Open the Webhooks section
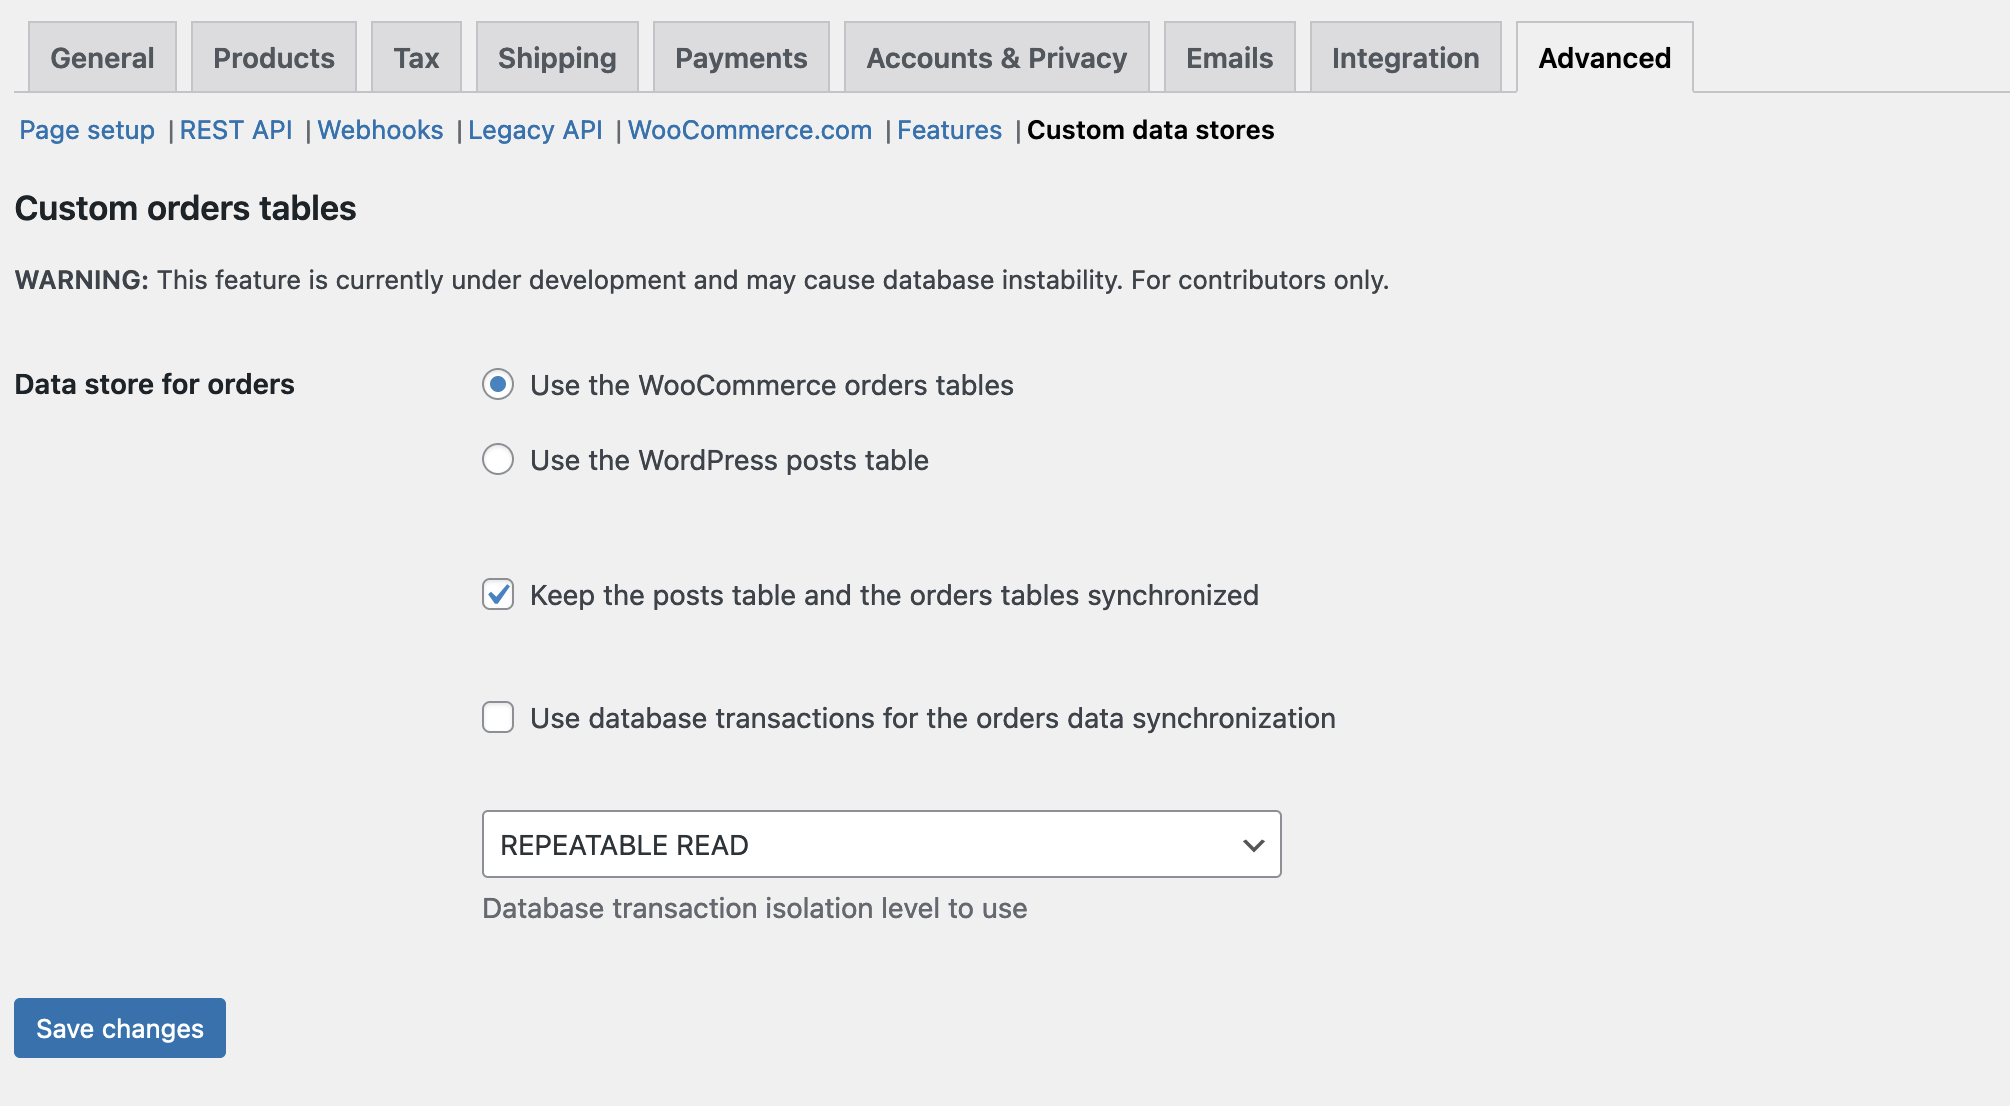2010x1106 pixels. tap(380, 130)
